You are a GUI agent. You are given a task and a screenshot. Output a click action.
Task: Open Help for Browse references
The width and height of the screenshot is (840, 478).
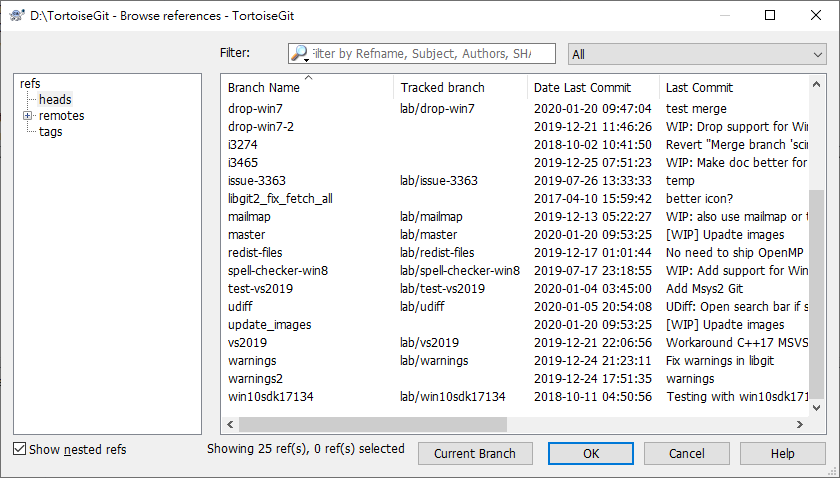click(783, 454)
